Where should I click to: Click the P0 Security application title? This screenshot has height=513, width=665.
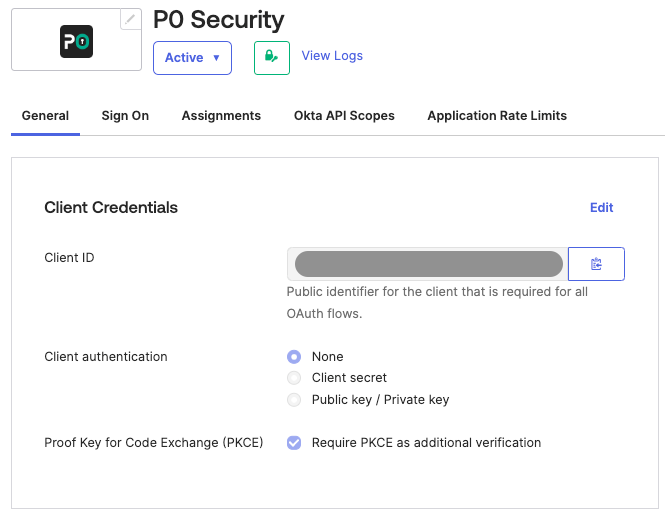pyautogui.click(x=218, y=20)
